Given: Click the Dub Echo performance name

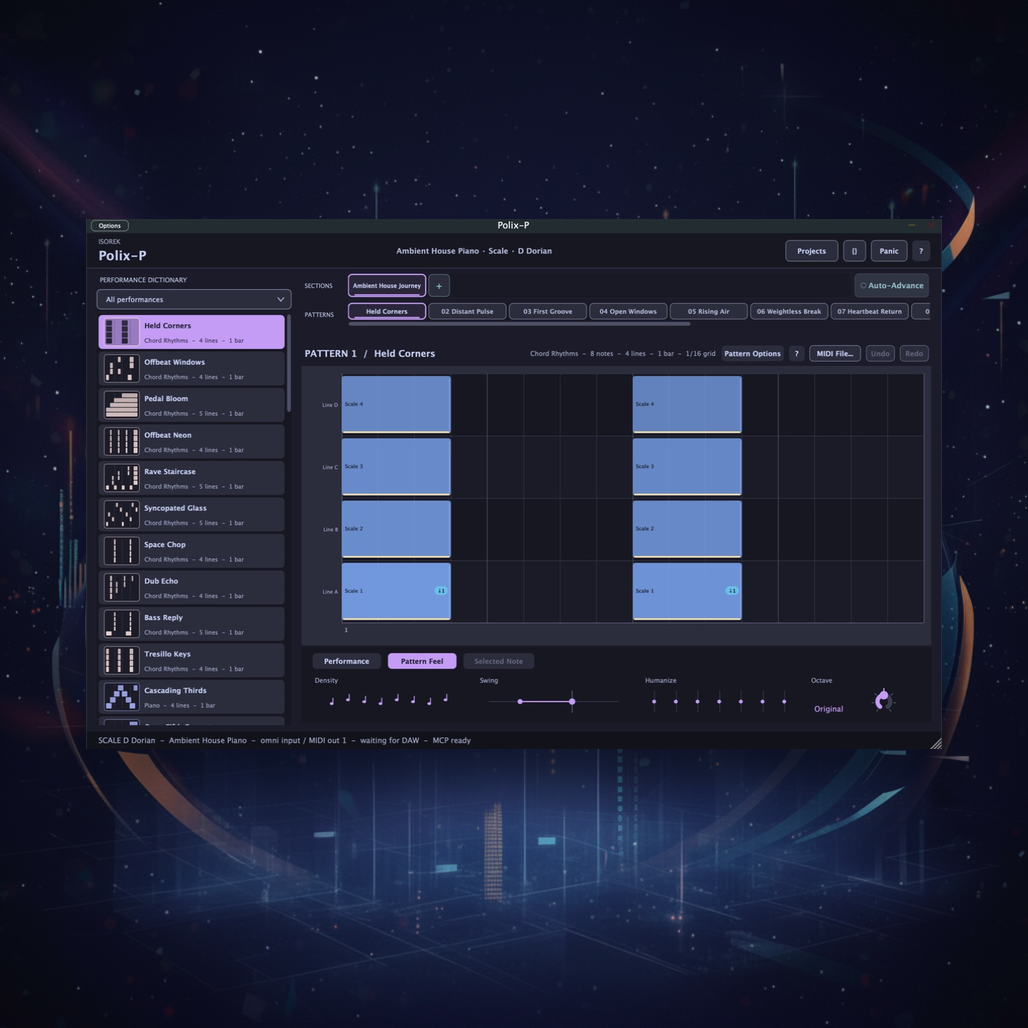Looking at the screenshot, I should (161, 581).
